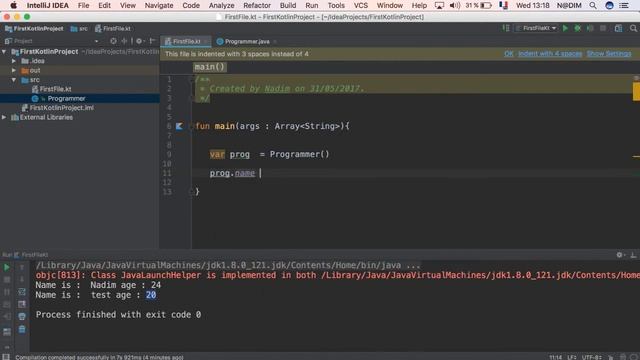Open Run panel settings gear
Viewport: 640px width, 360px height.
pyautogui.click(x=620, y=255)
